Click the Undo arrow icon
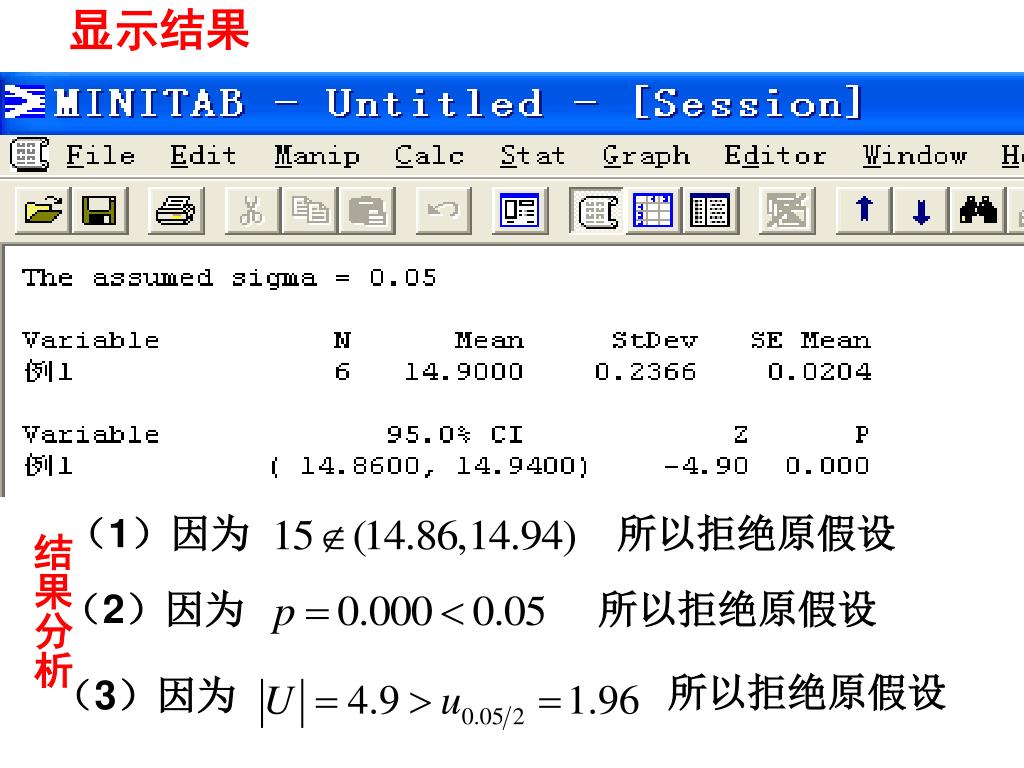Viewport: 1024px width, 768px height. [443, 210]
